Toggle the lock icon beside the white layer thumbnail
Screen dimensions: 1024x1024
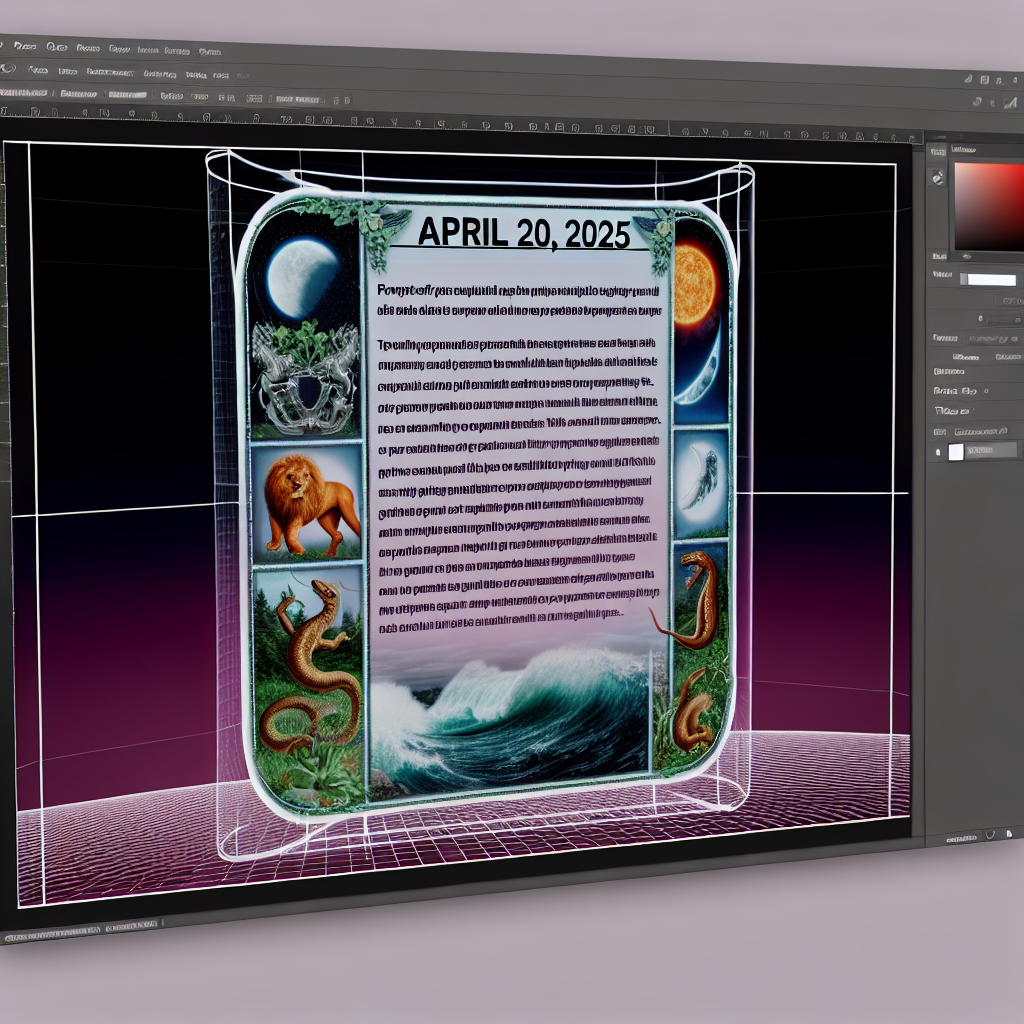click(938, 452)
